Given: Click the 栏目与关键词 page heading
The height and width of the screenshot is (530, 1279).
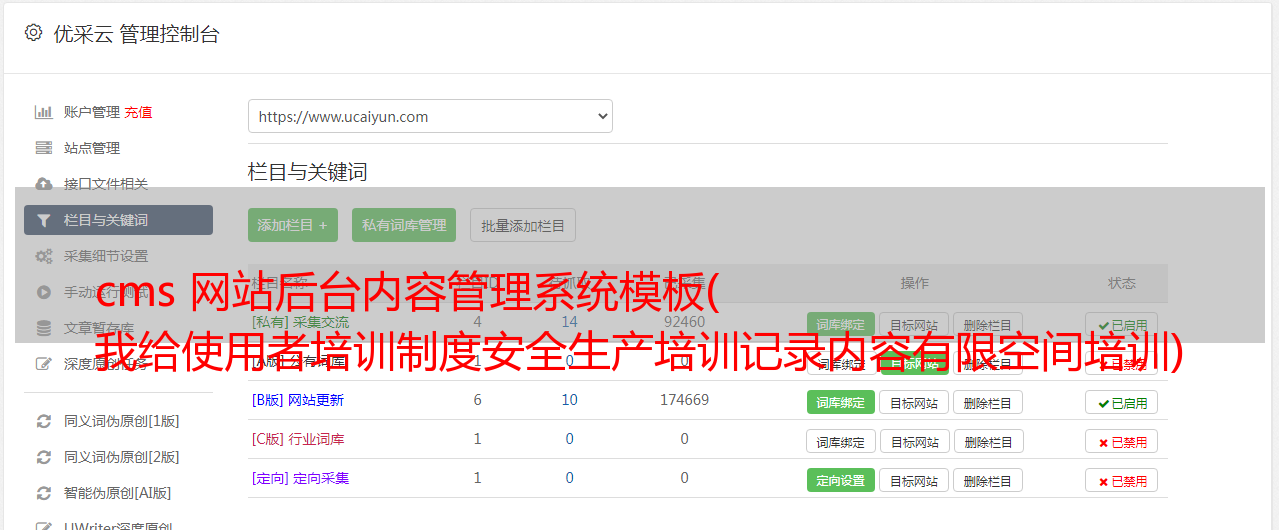Looking at the screenshot, I should (x=308, y=172).
